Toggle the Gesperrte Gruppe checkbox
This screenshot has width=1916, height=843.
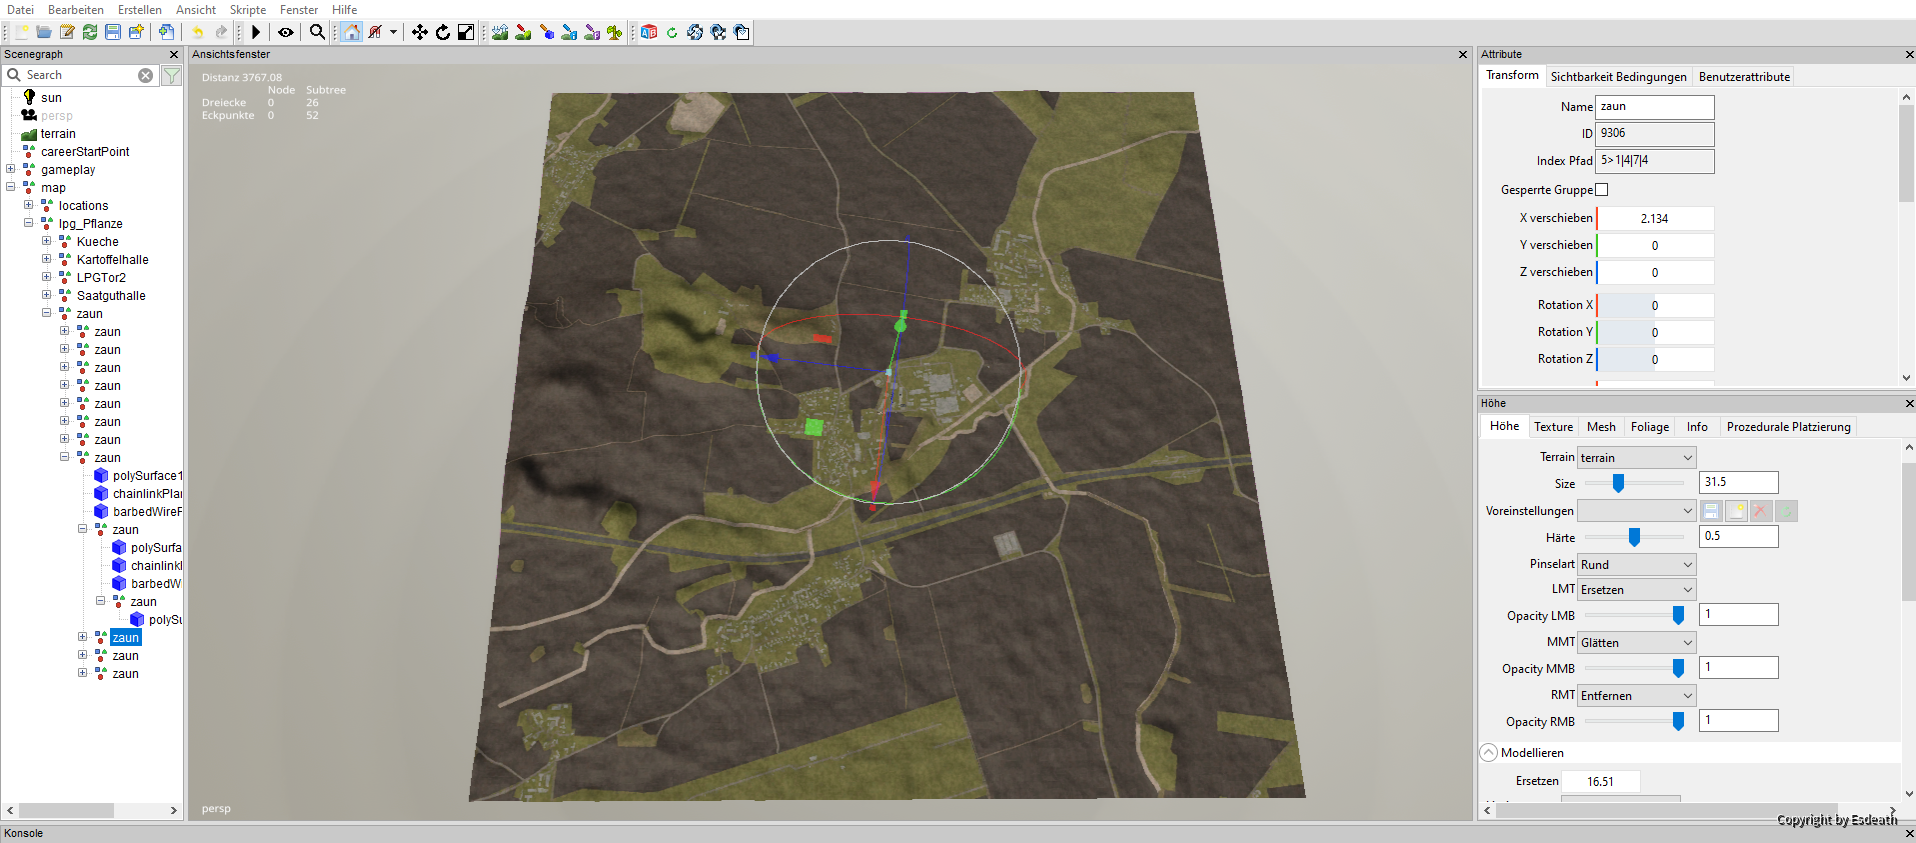point(1602,190)
